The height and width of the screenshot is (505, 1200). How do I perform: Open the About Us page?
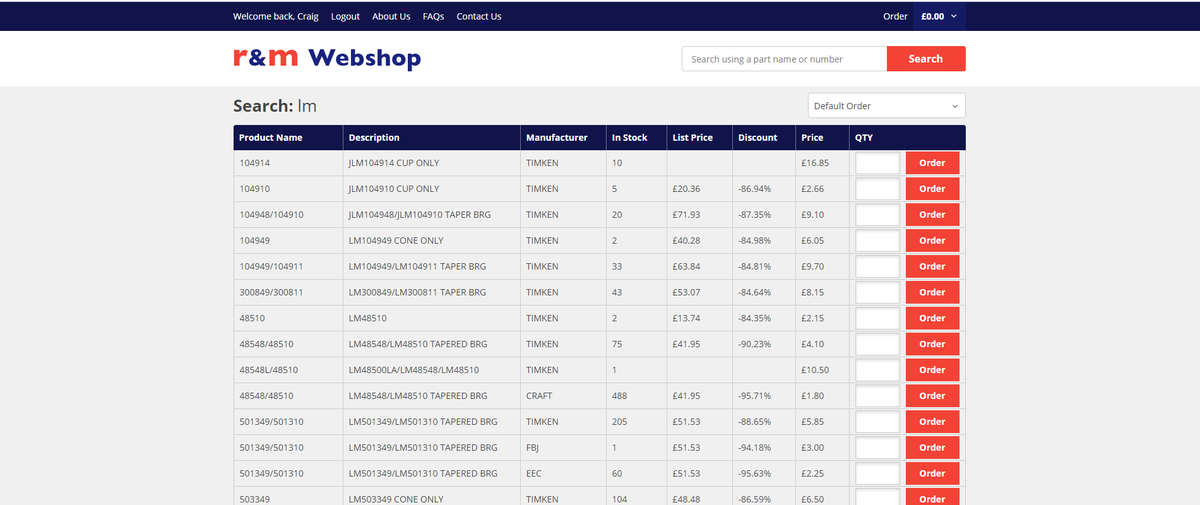click(391, 16)
